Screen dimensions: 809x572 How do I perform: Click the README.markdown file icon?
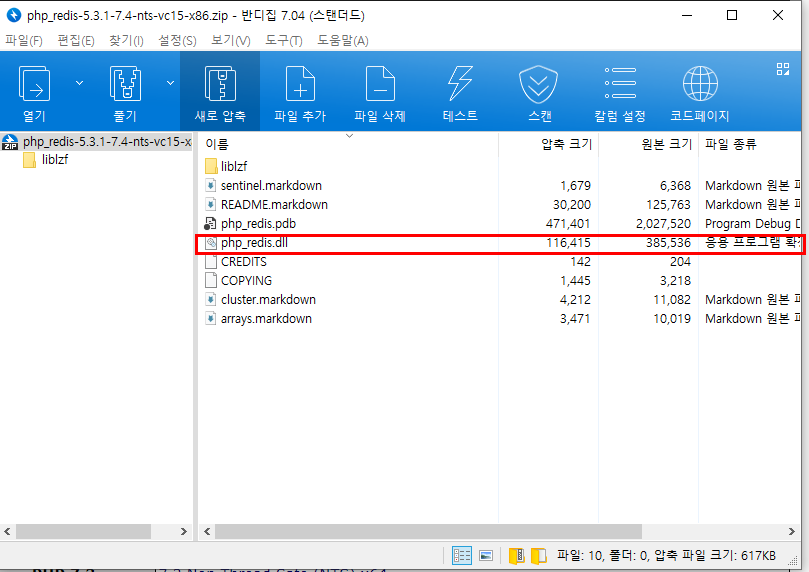(211, 204)
